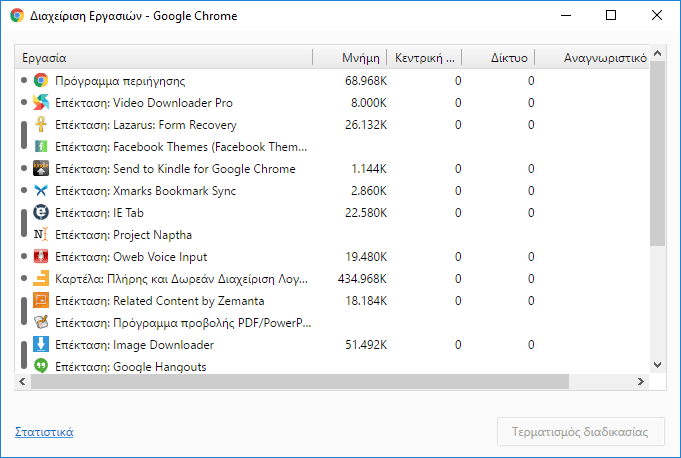Select the Πρόγραμμα περιήγησης task row
This screenshot has width=681, height=458.
coord(332,80)
